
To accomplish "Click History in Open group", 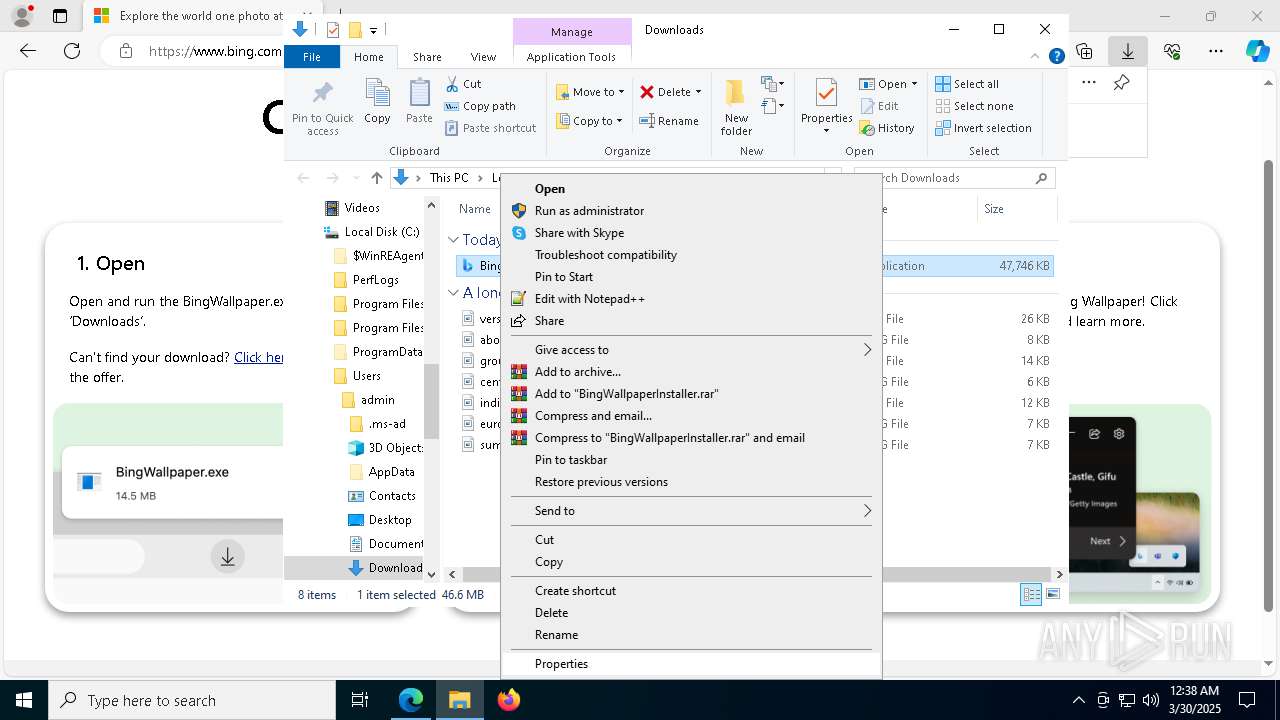I will 886,128.
